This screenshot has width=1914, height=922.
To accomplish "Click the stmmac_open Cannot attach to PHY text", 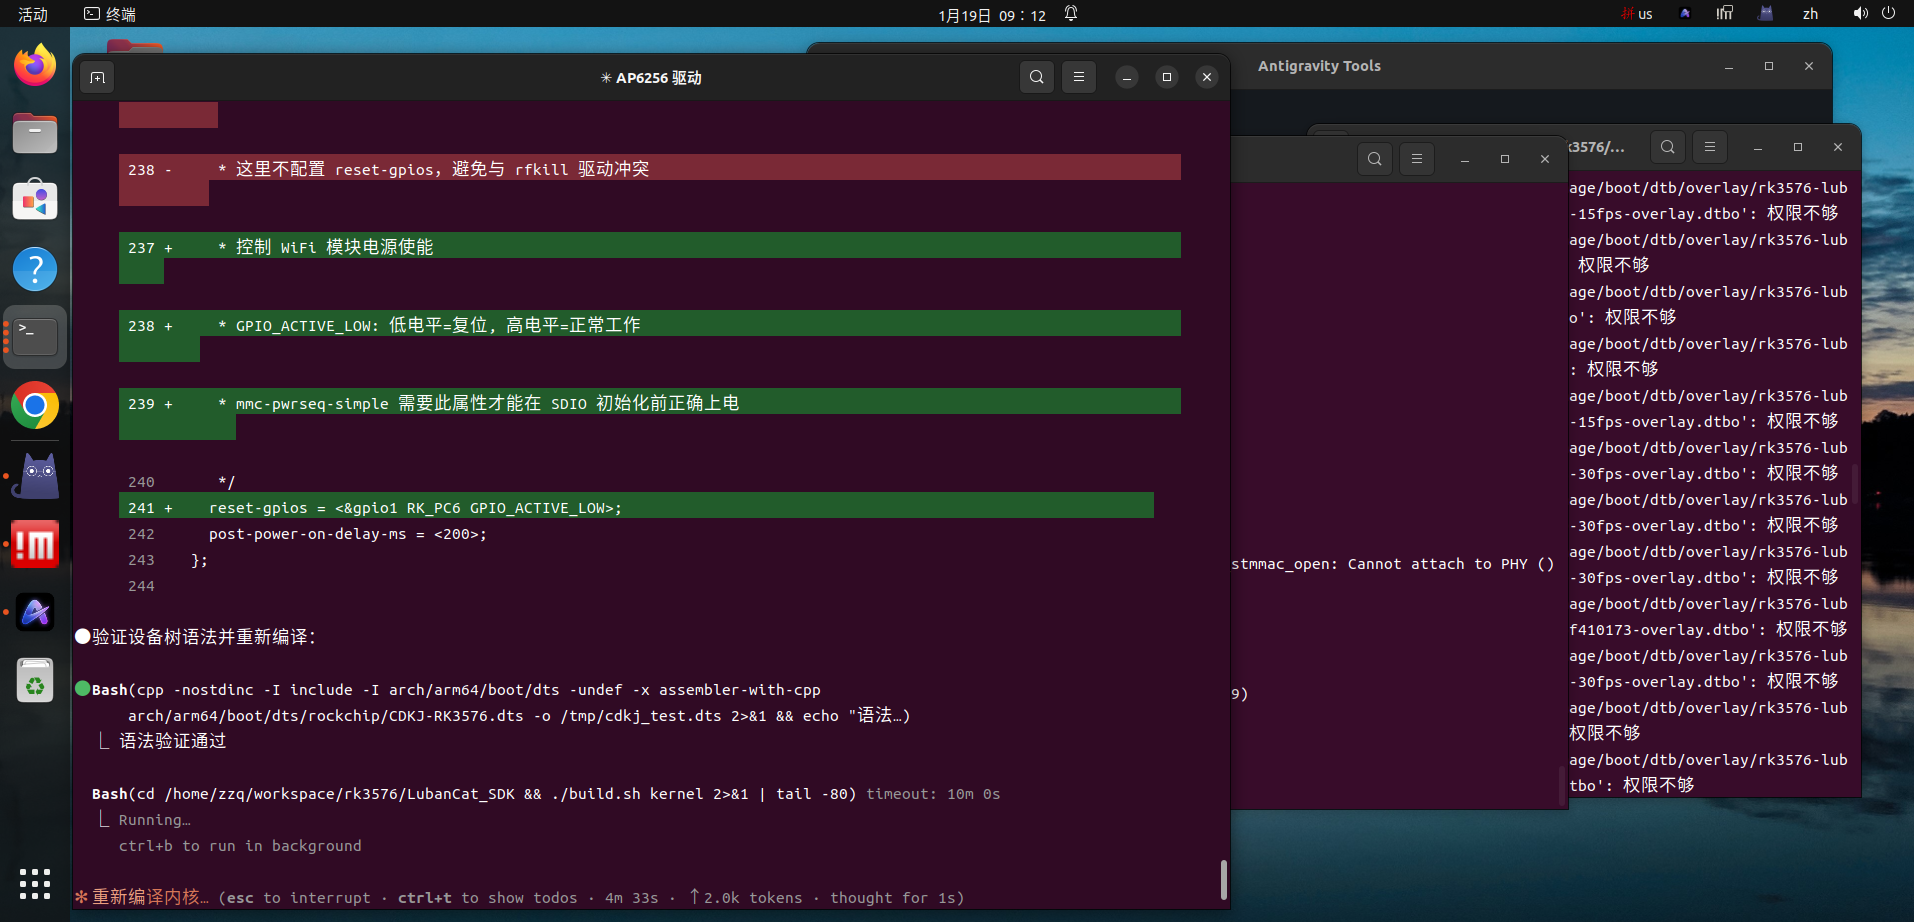I will [x=1392, y=564].
